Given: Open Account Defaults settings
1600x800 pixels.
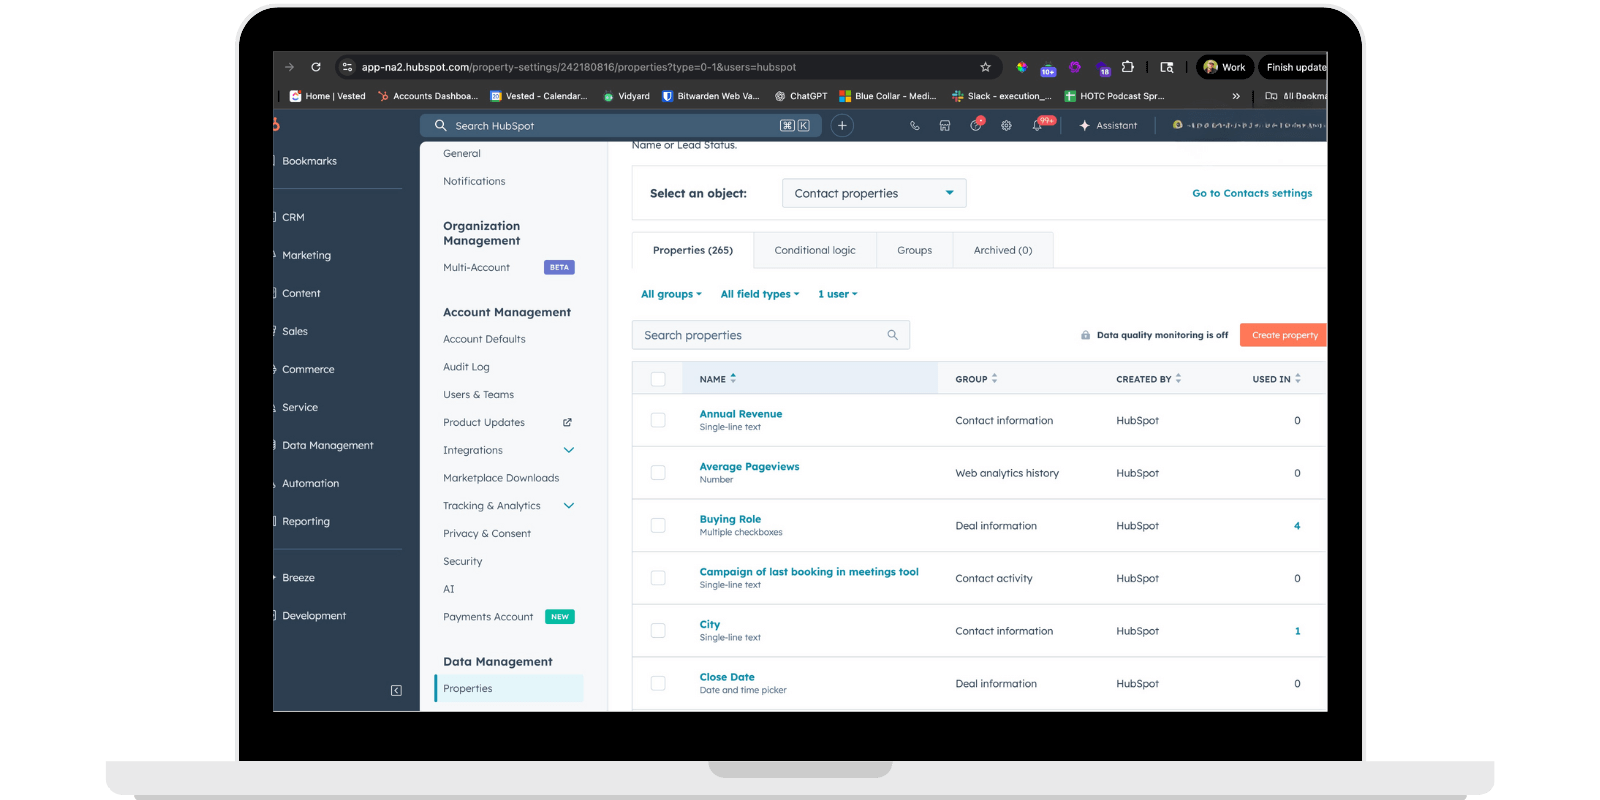Looking at the screenshot, I should 484,339.
